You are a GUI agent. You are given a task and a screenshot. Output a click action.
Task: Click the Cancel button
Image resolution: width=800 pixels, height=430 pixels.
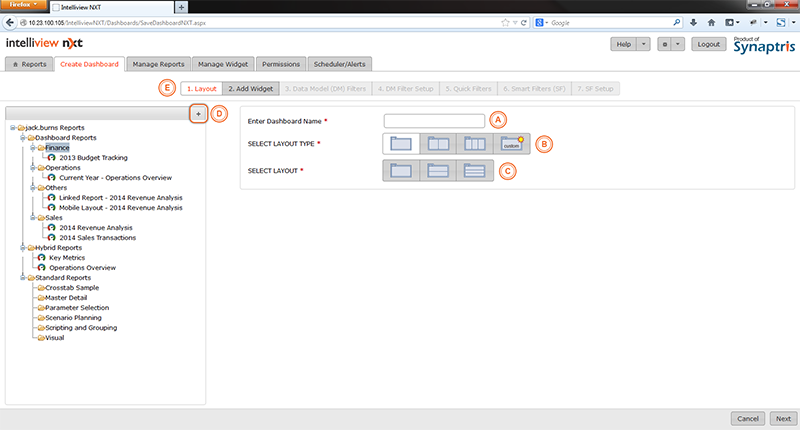[748, 419]
